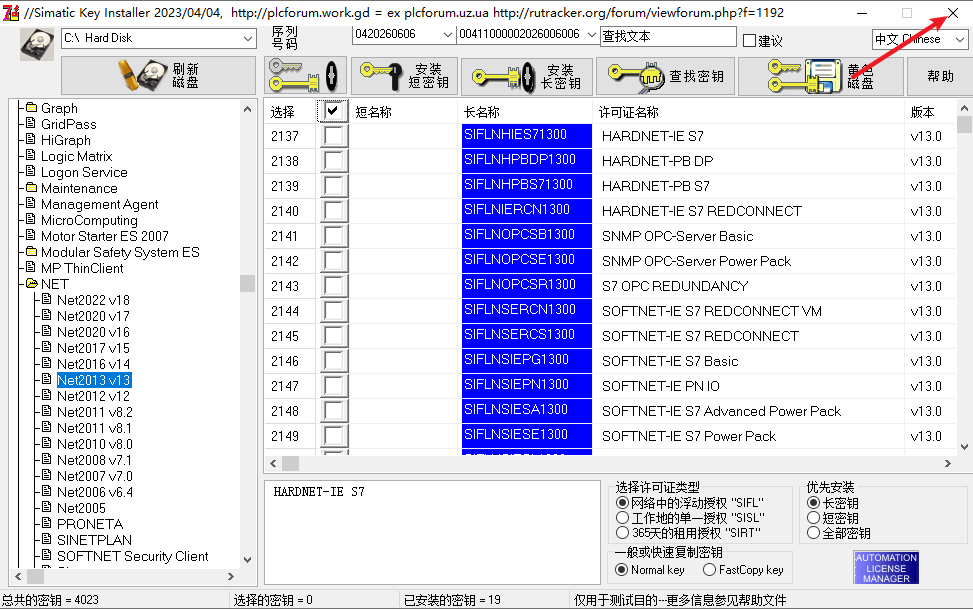Open Automation License Manager icon
The image size is (973, 609).
(x=886, y=567)
